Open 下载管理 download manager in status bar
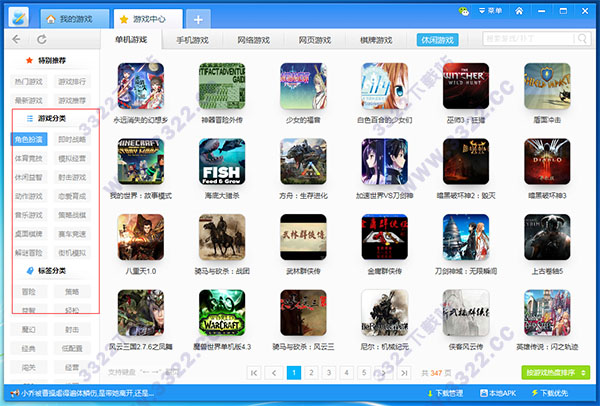 pyautogui.click(x=445, y=393)
